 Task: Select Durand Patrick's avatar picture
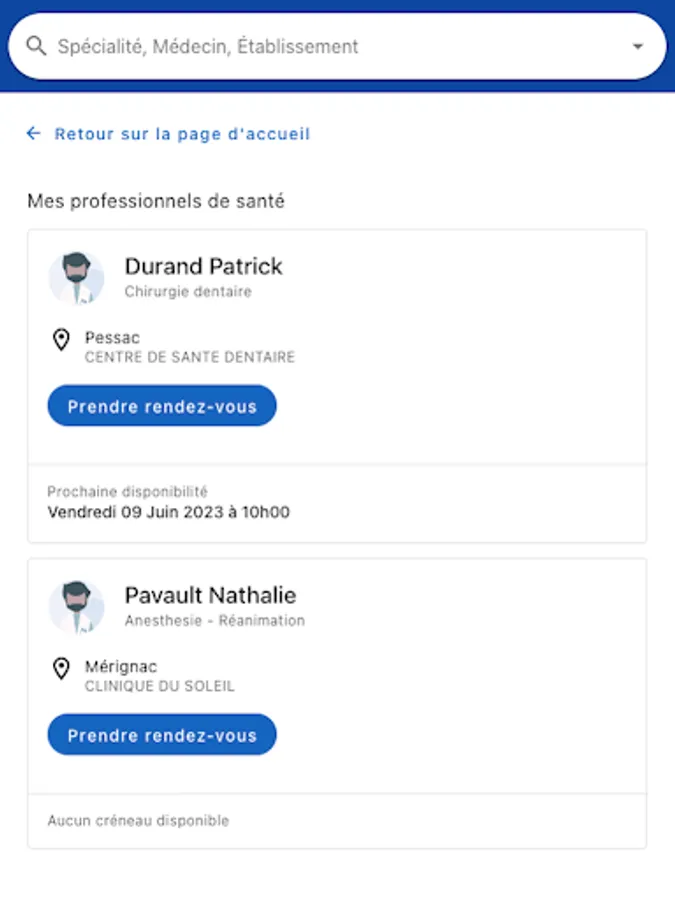(x=76, y=278)
